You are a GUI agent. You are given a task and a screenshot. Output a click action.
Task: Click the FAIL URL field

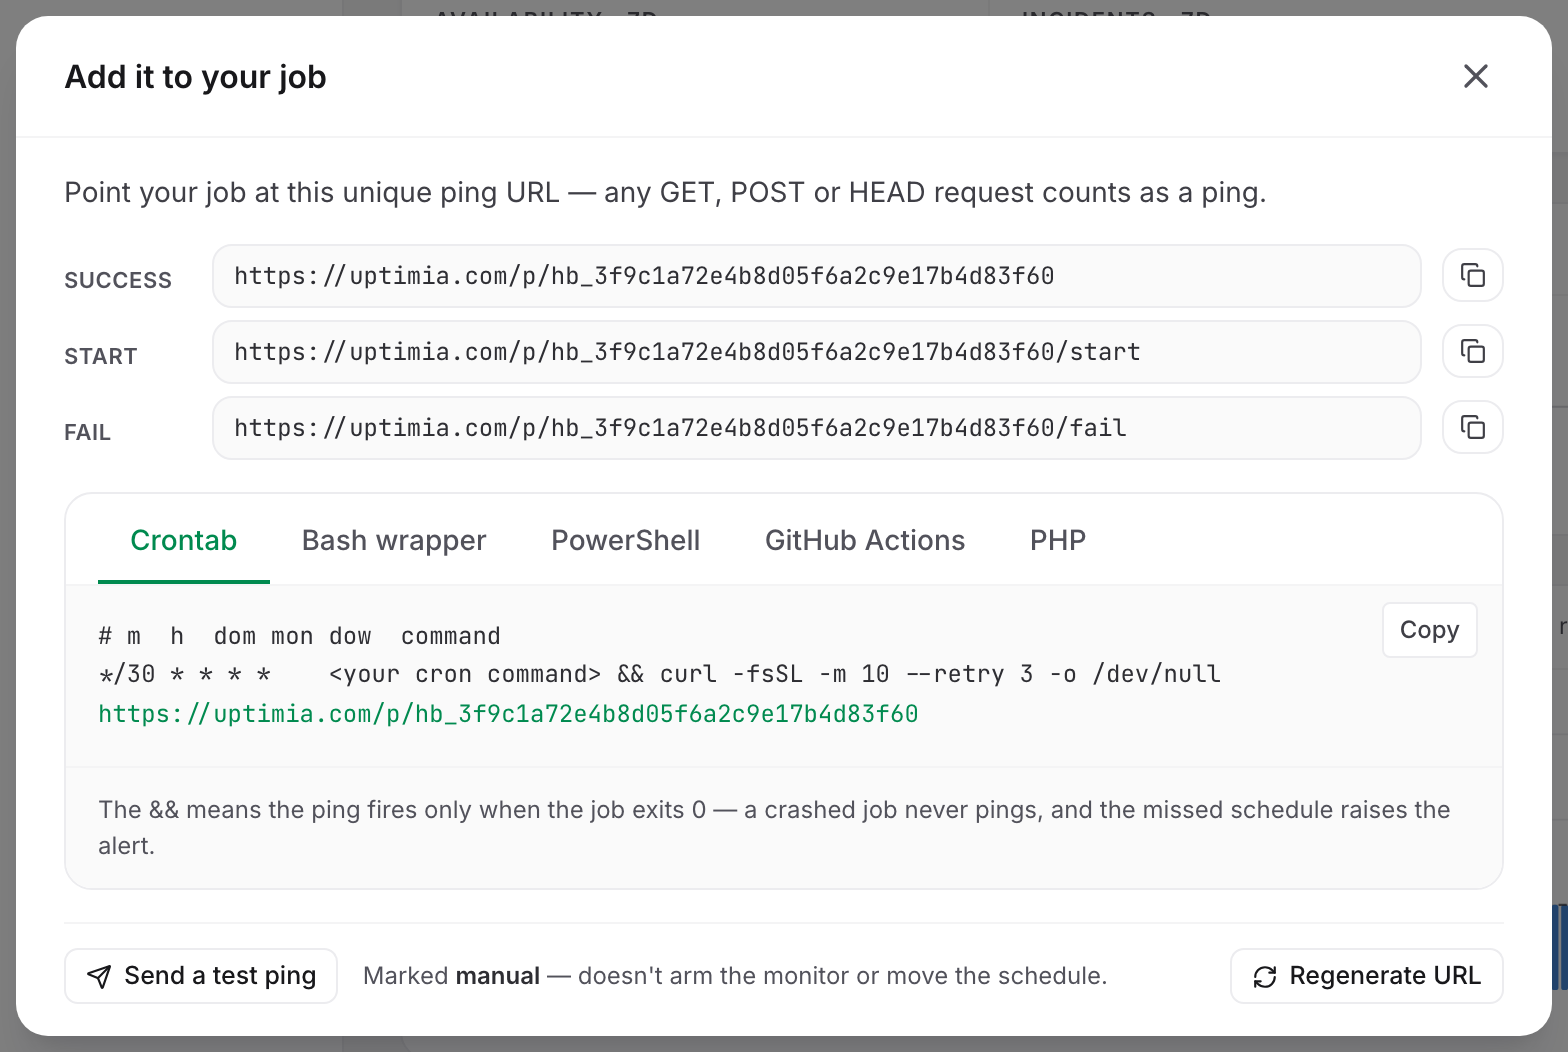pos(817,428)
